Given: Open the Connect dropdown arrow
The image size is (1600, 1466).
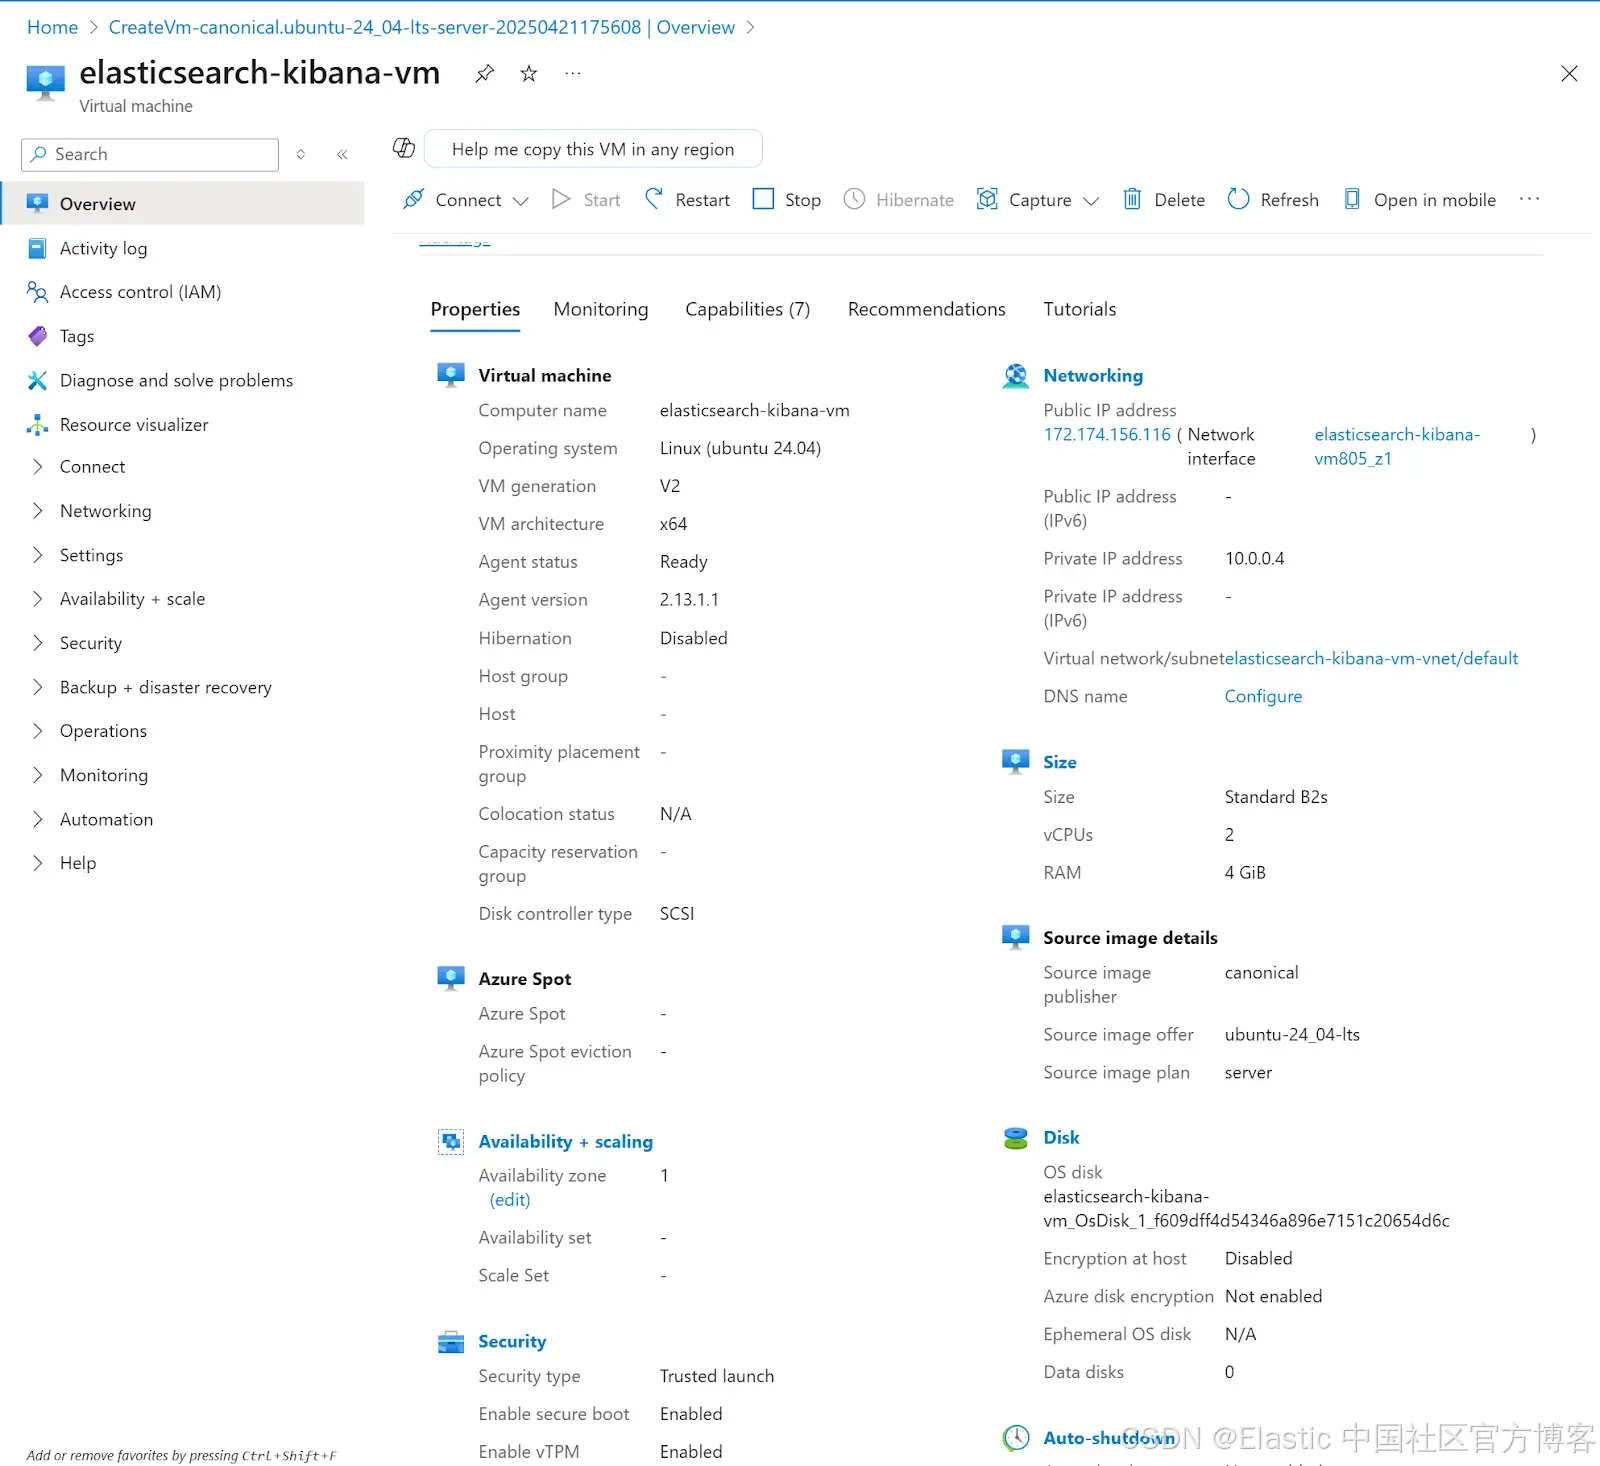Looking at the screenshot, I should pyautogui.click(x=520, y=201).
